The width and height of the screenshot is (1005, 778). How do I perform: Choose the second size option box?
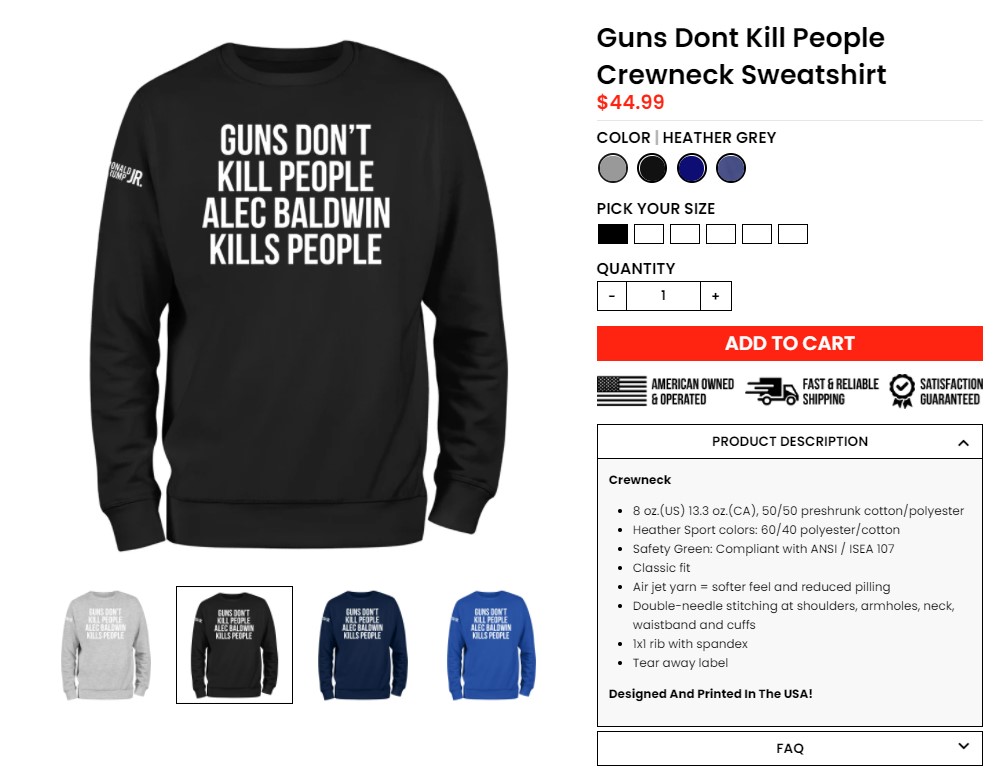point(649,234)
